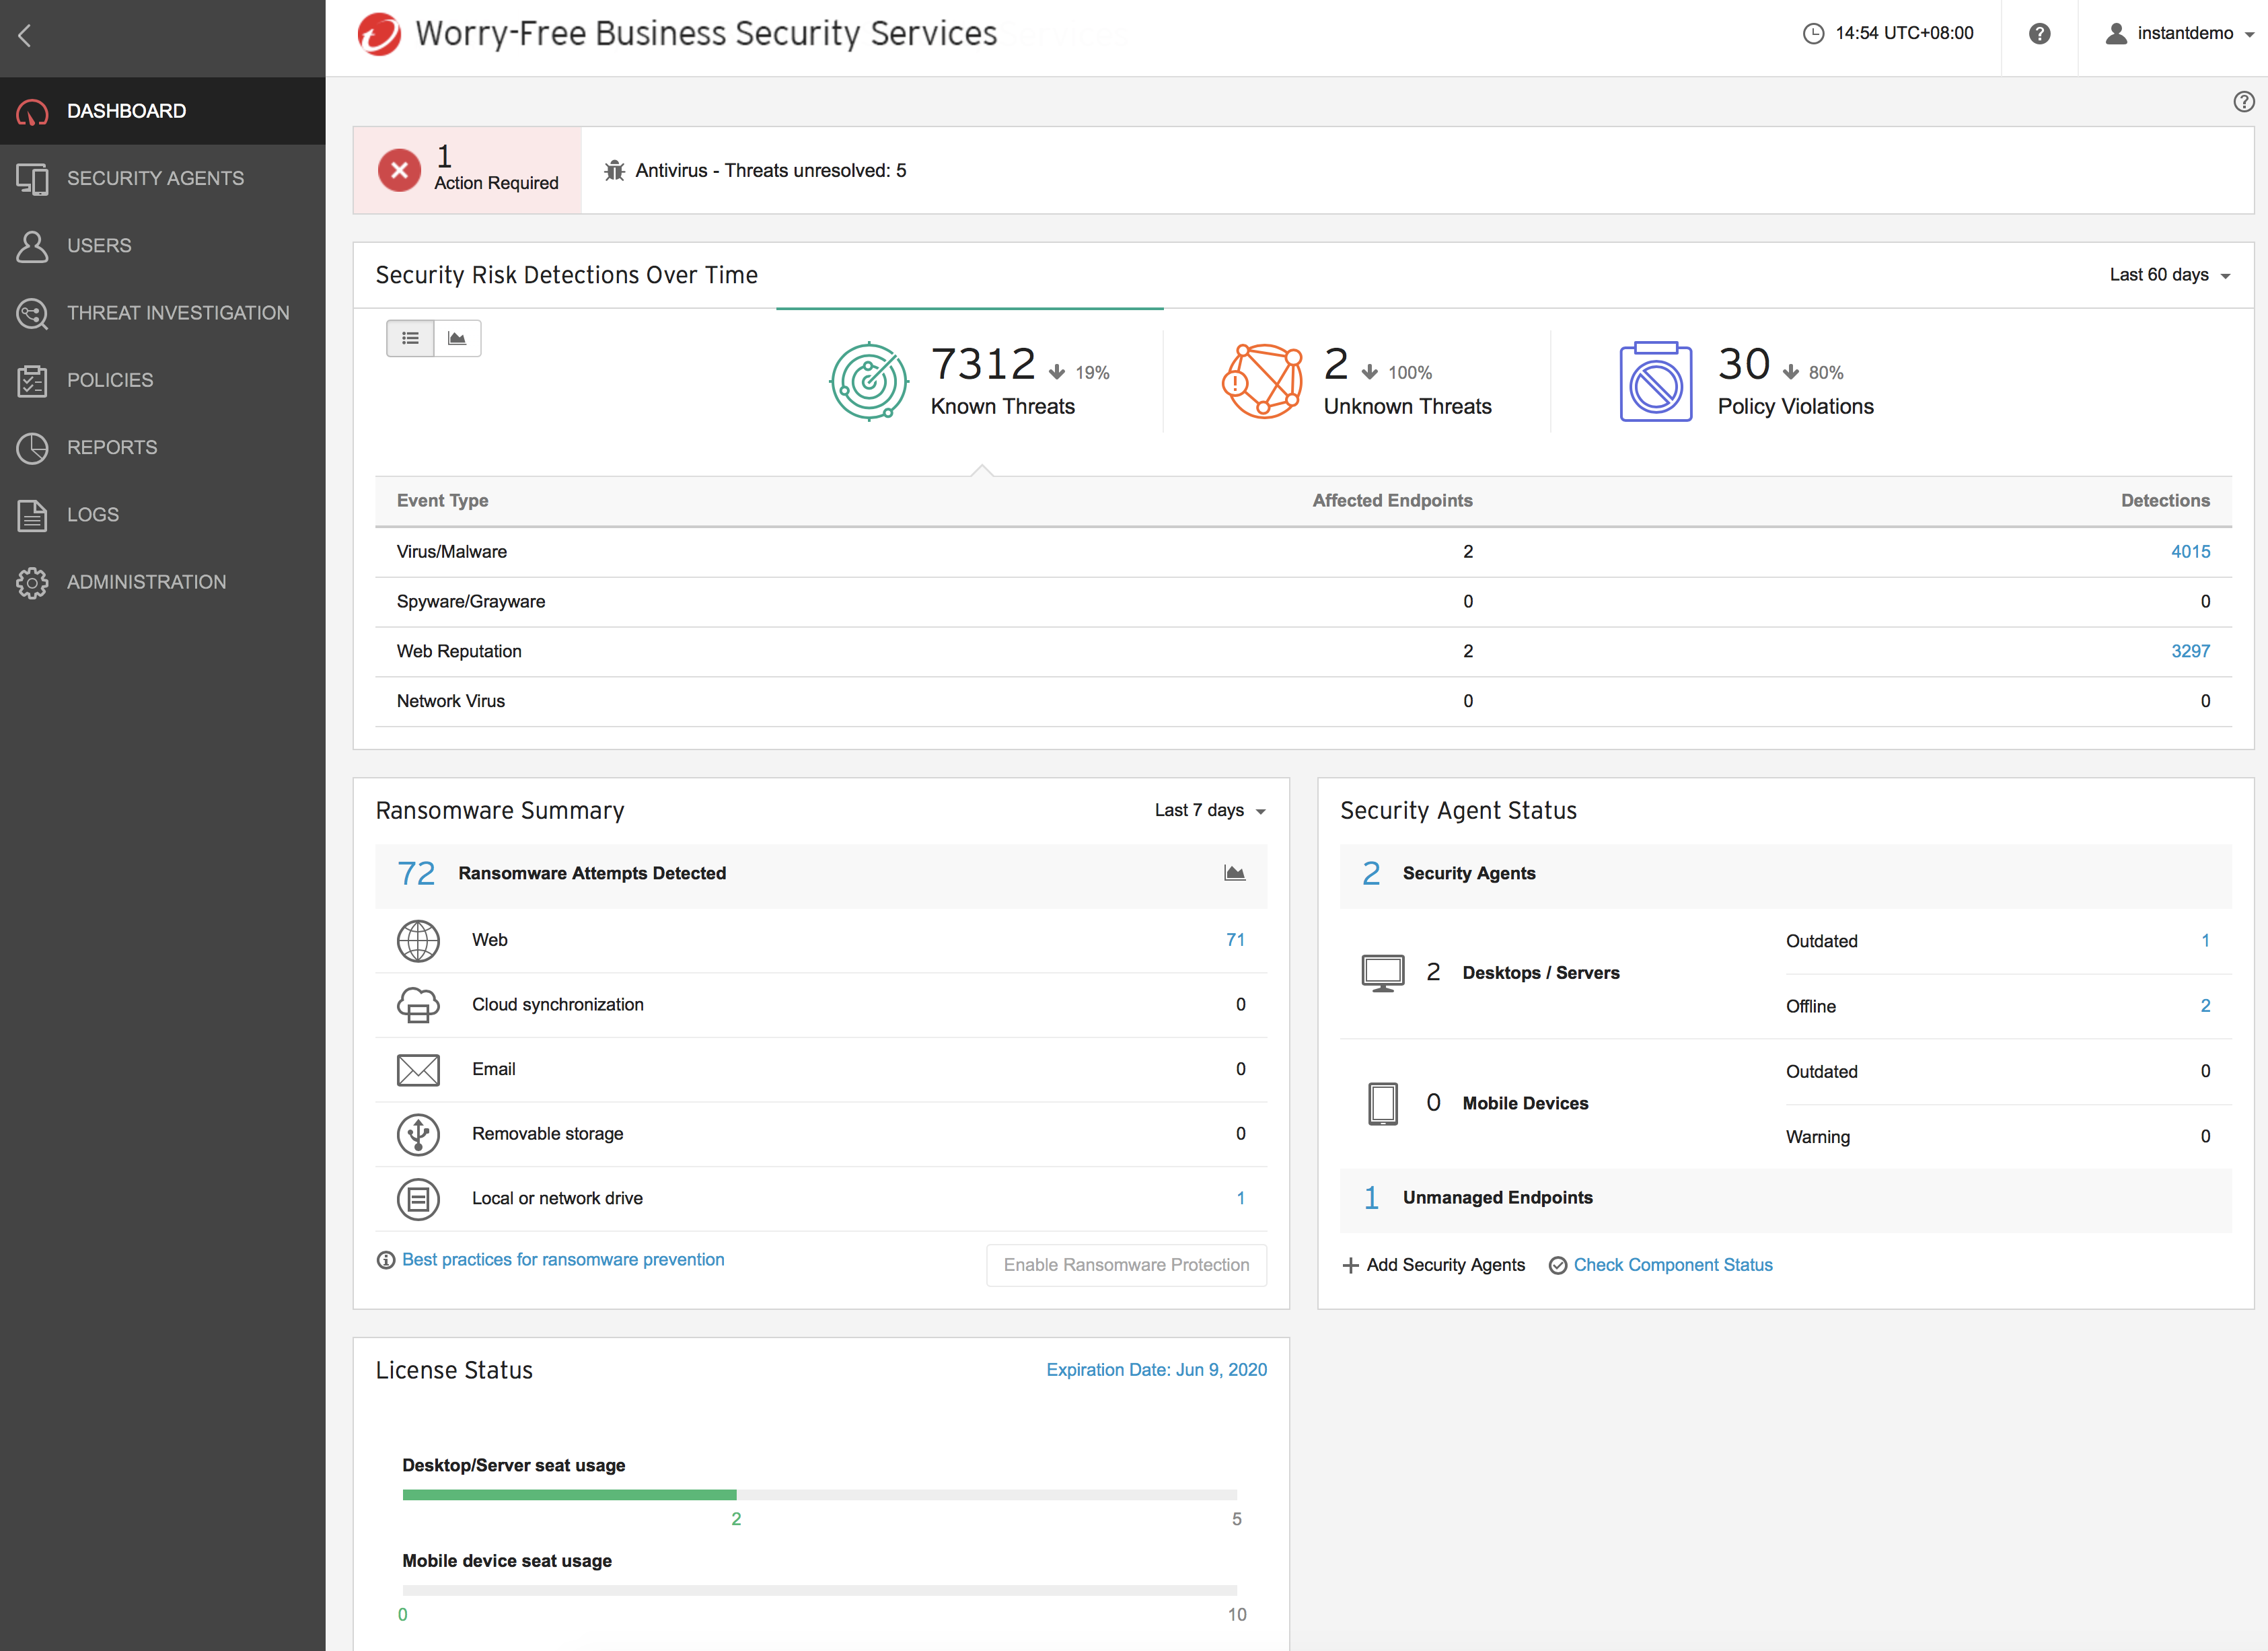Open Policies menu item
This screenshot has width=2268, height=1651.
click(x=163, y=380)
